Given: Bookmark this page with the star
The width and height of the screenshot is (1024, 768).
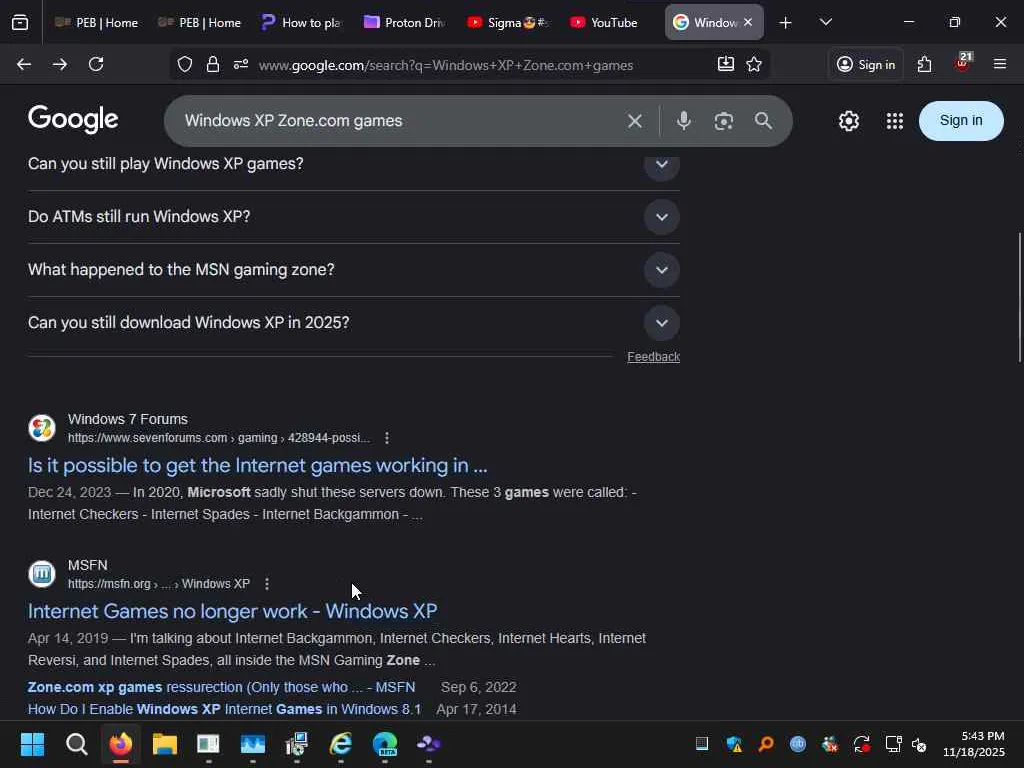Looking at the screenshot, I should pyautogui.click(x=754, y=64).
